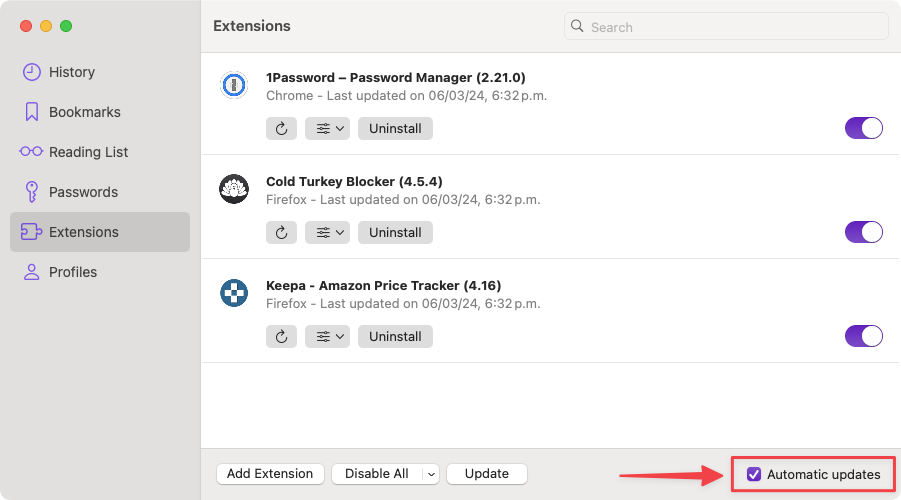Image resolution: width=901 pixels, height=500 pixels.
Task: Open Profiles in the sidebar
Action: [100, 272]
